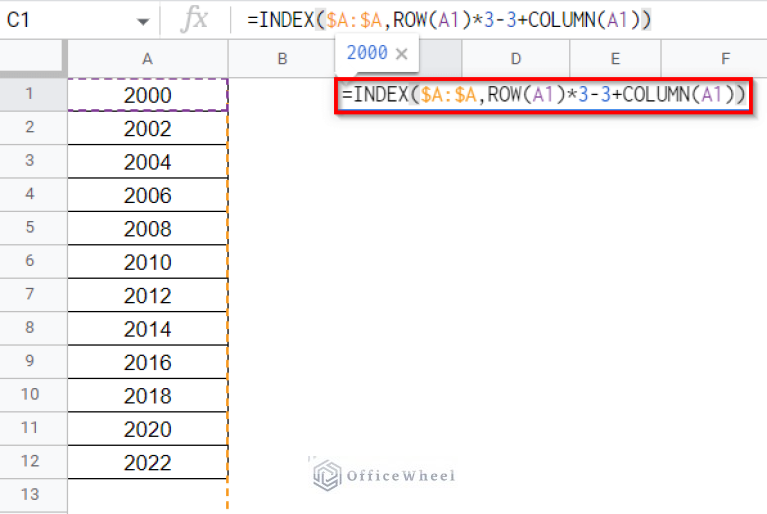Click cell containing 2020

(x=147, y=428)
